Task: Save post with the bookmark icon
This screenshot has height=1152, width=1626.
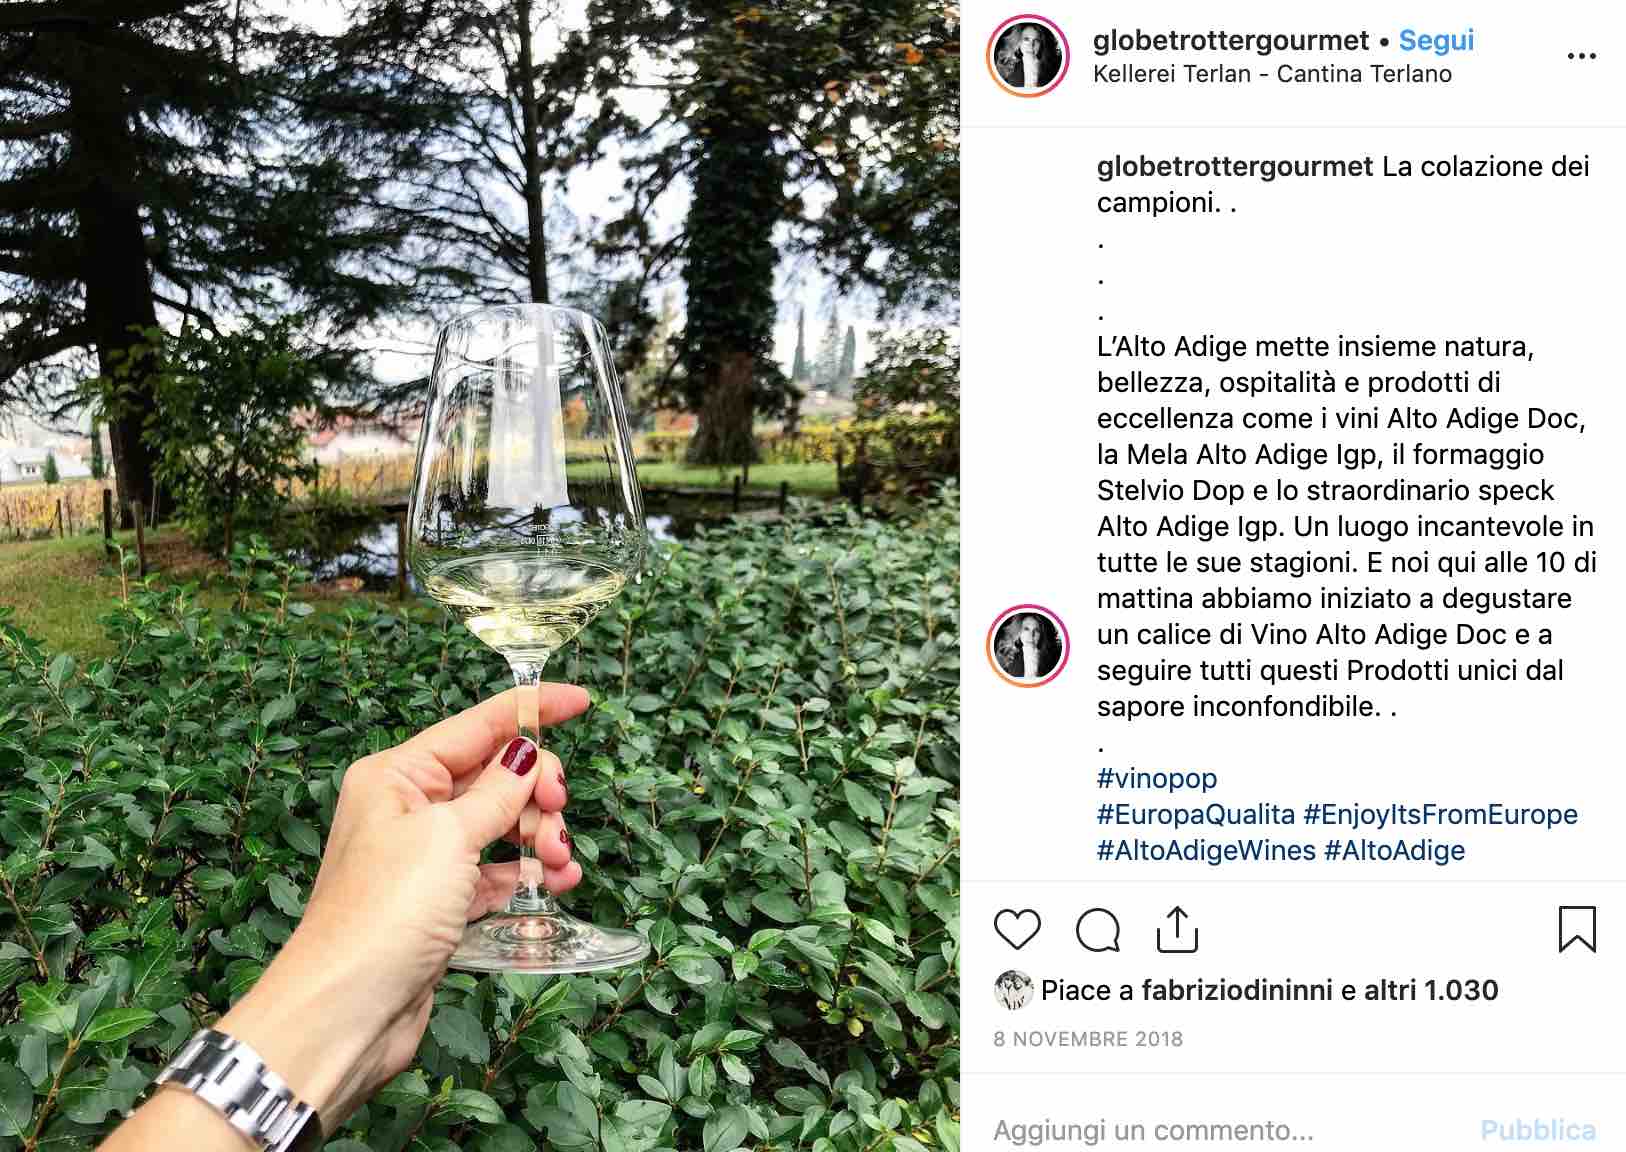Action: click(x=1577, y=929)
